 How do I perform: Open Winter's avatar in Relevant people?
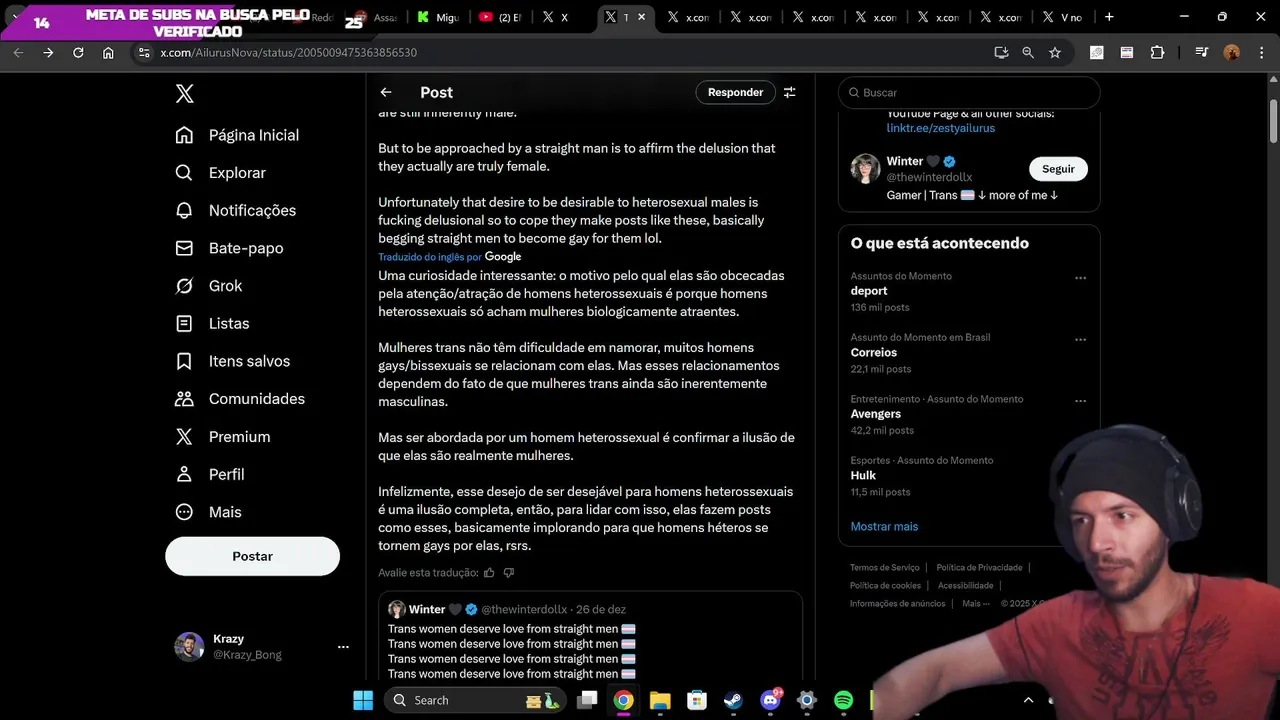pyautogui.click(x=865, y=169)
